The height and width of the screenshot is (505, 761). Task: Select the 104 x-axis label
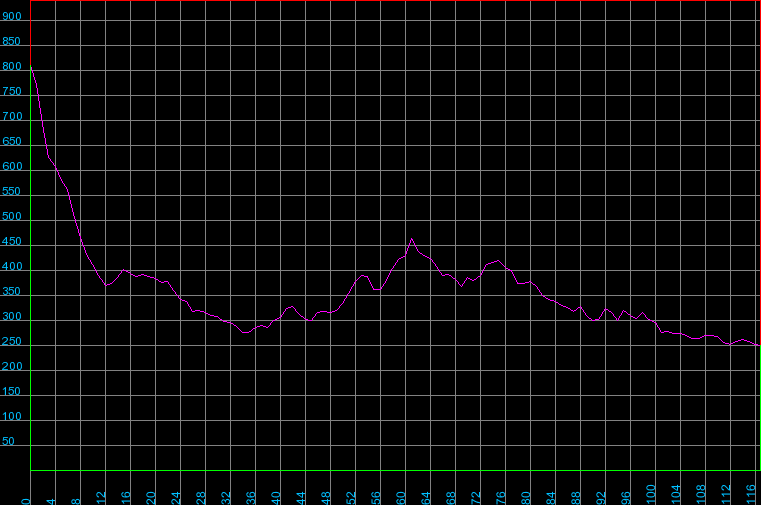tap(676, 496)
